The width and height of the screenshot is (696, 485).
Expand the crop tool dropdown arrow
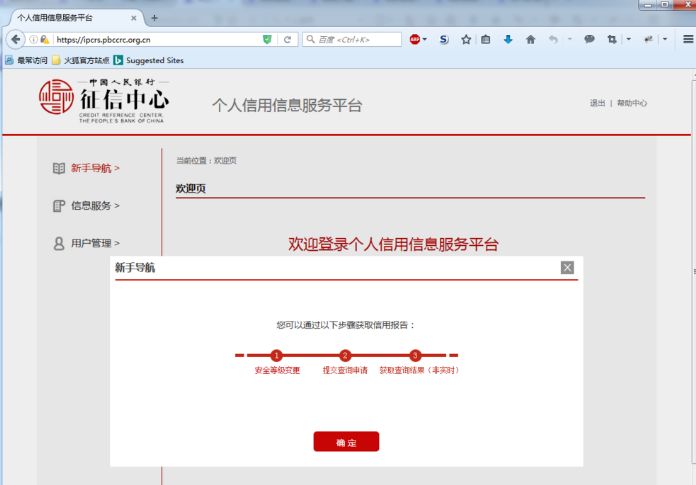[x=628, y=40]
